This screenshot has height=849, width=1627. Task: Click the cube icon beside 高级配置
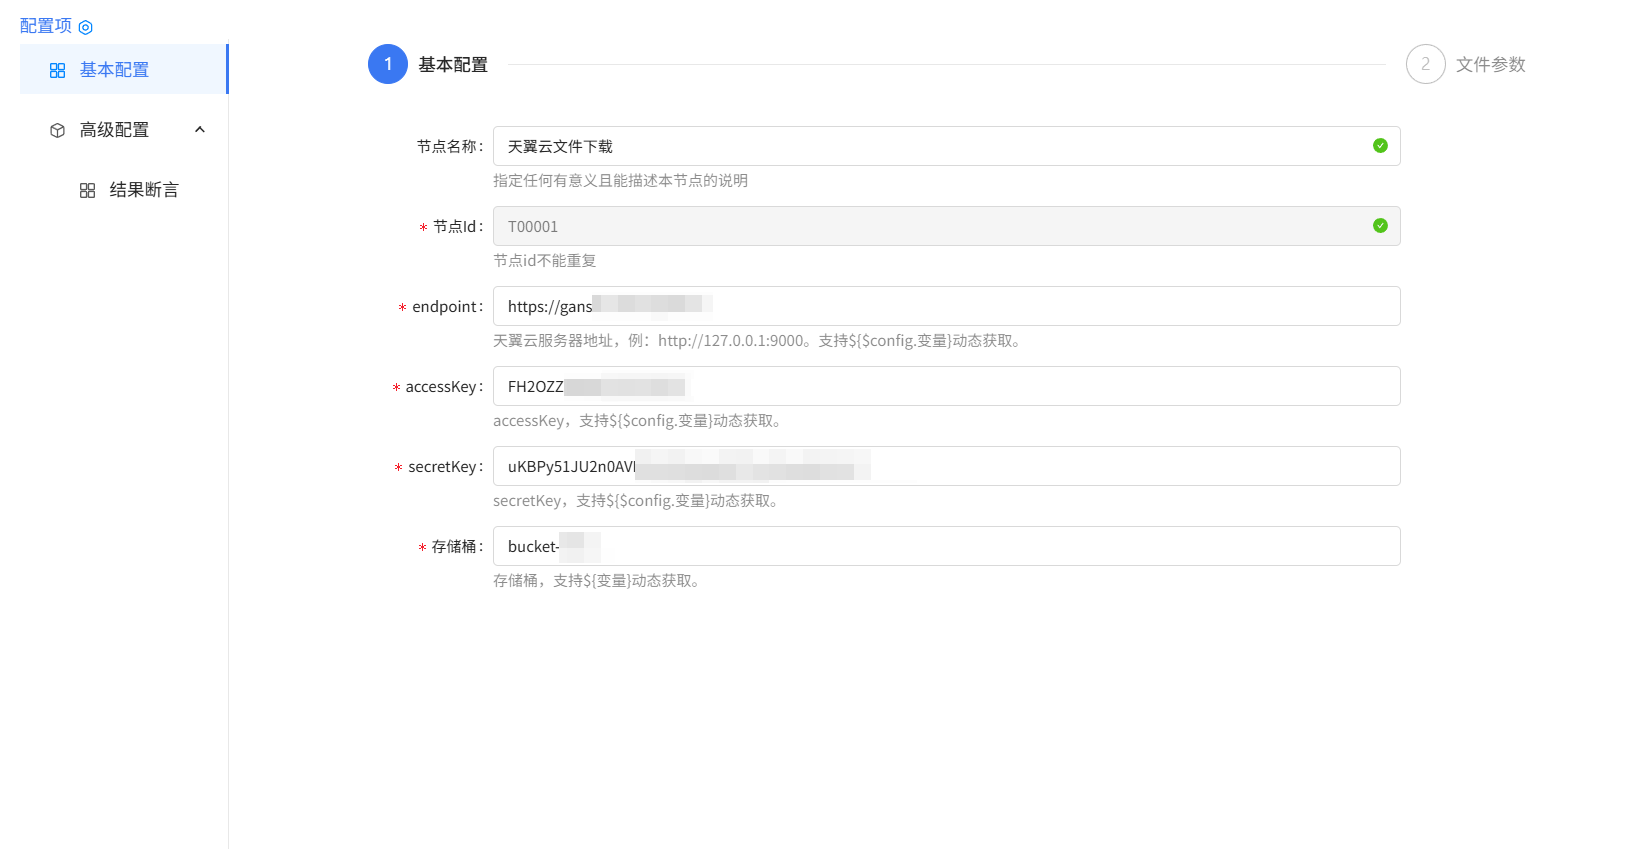coord(58,130)
